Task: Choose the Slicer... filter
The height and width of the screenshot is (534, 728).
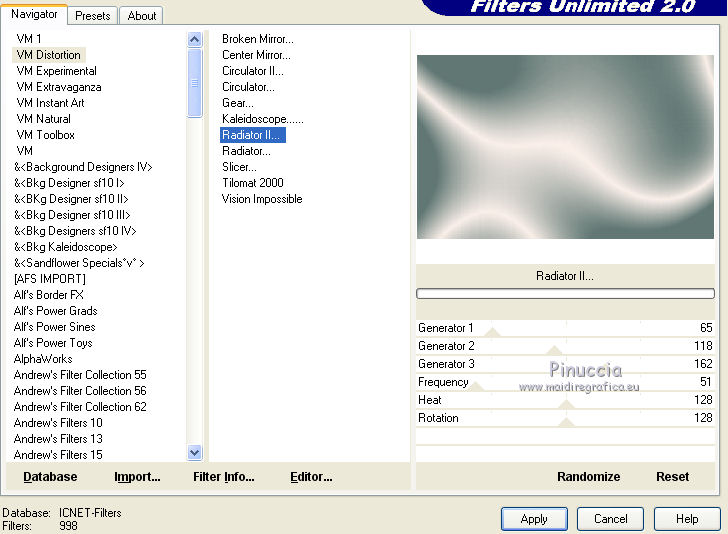Action: click(239, 167)
